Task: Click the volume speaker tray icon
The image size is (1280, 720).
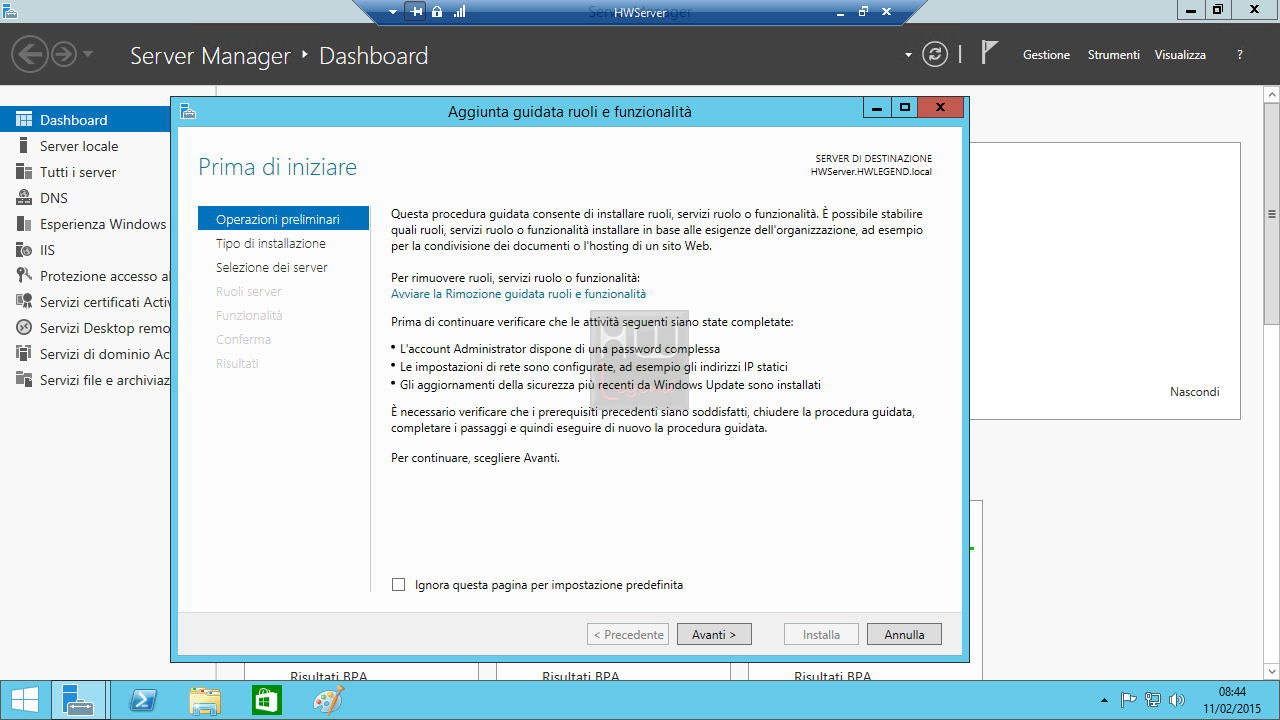Action: tap(1176, 700)
